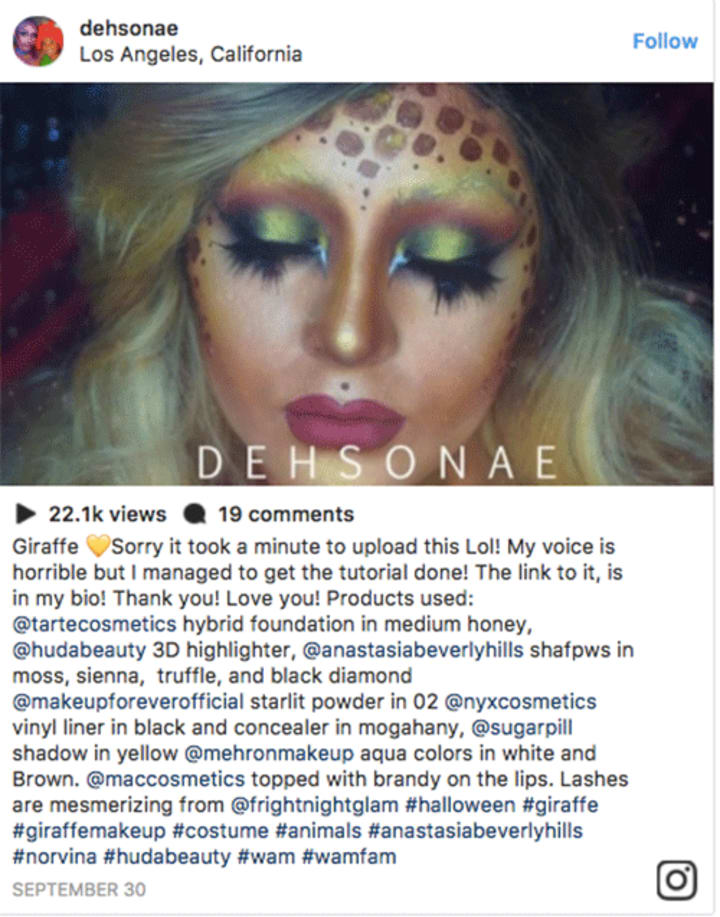Open @anastasiabeverlyhills mention
The image size is (720, 917).
[x=413, y=650]
